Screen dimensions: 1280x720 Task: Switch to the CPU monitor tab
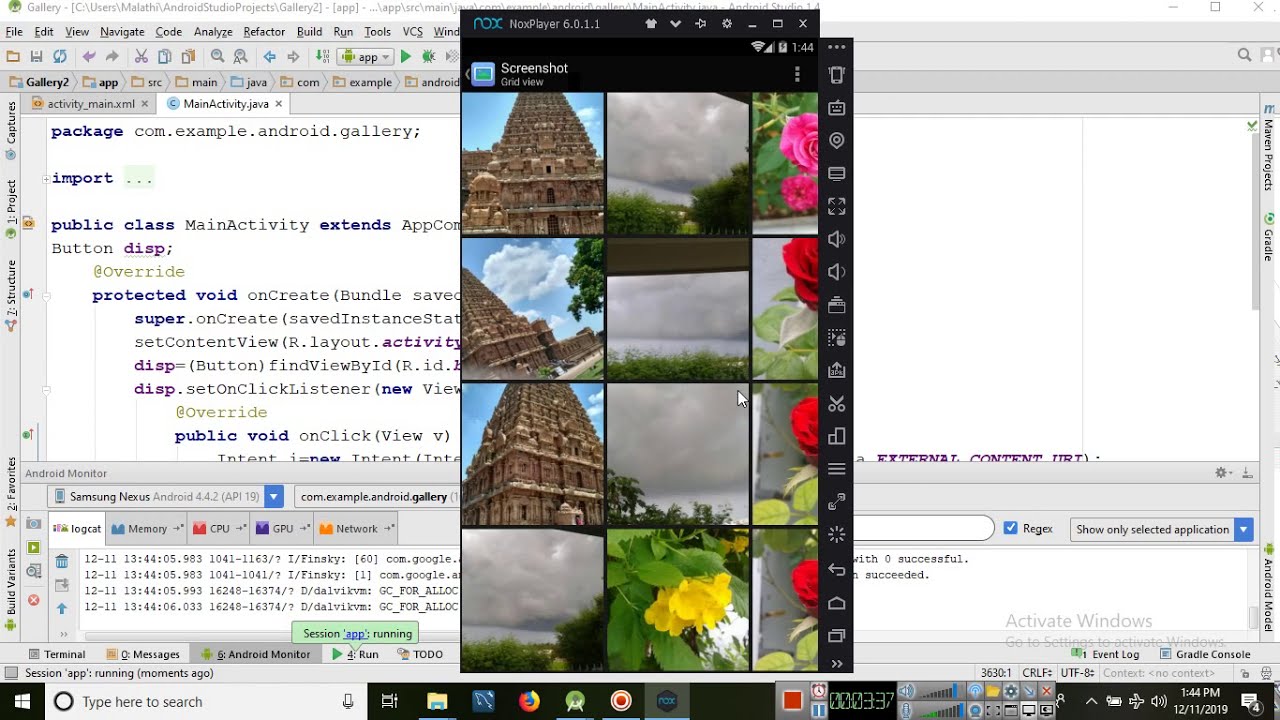click(x=218, y=529)
